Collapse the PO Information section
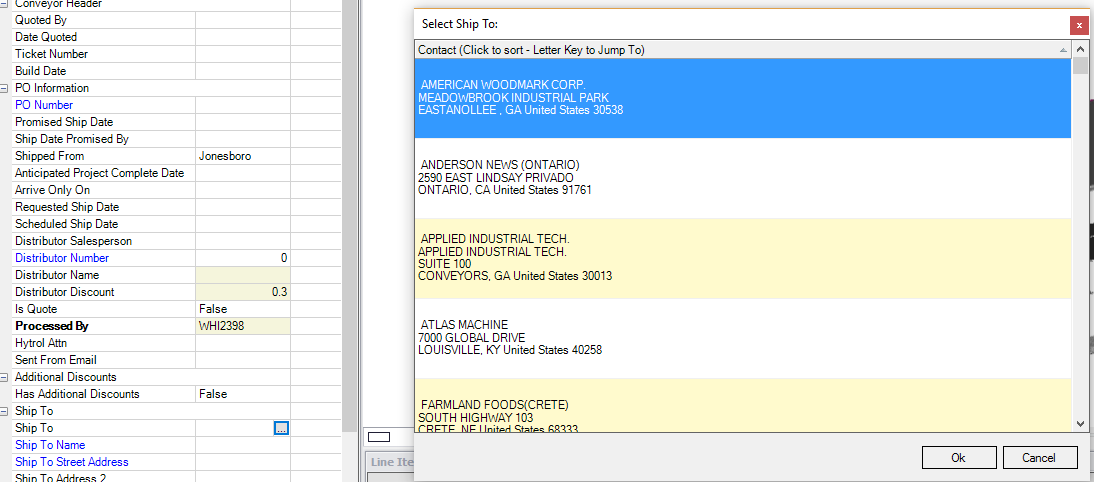The width and height of the screenshot is (1094, 482). (x=5, y=88)
